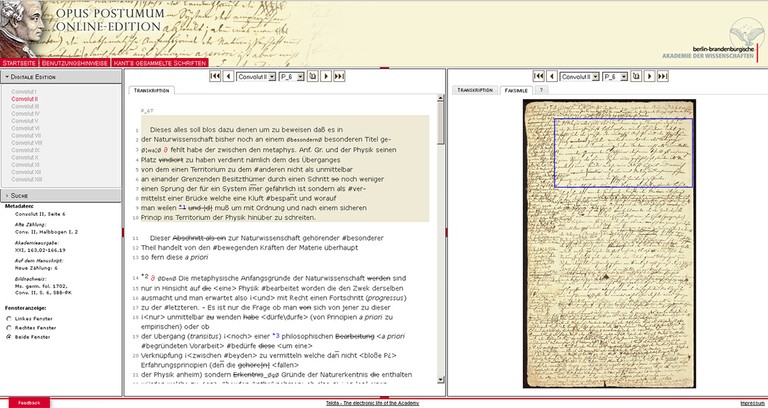Click the copy-pages icon in right pane toolbar
This screenshot has height=408, width=768.
636,76
